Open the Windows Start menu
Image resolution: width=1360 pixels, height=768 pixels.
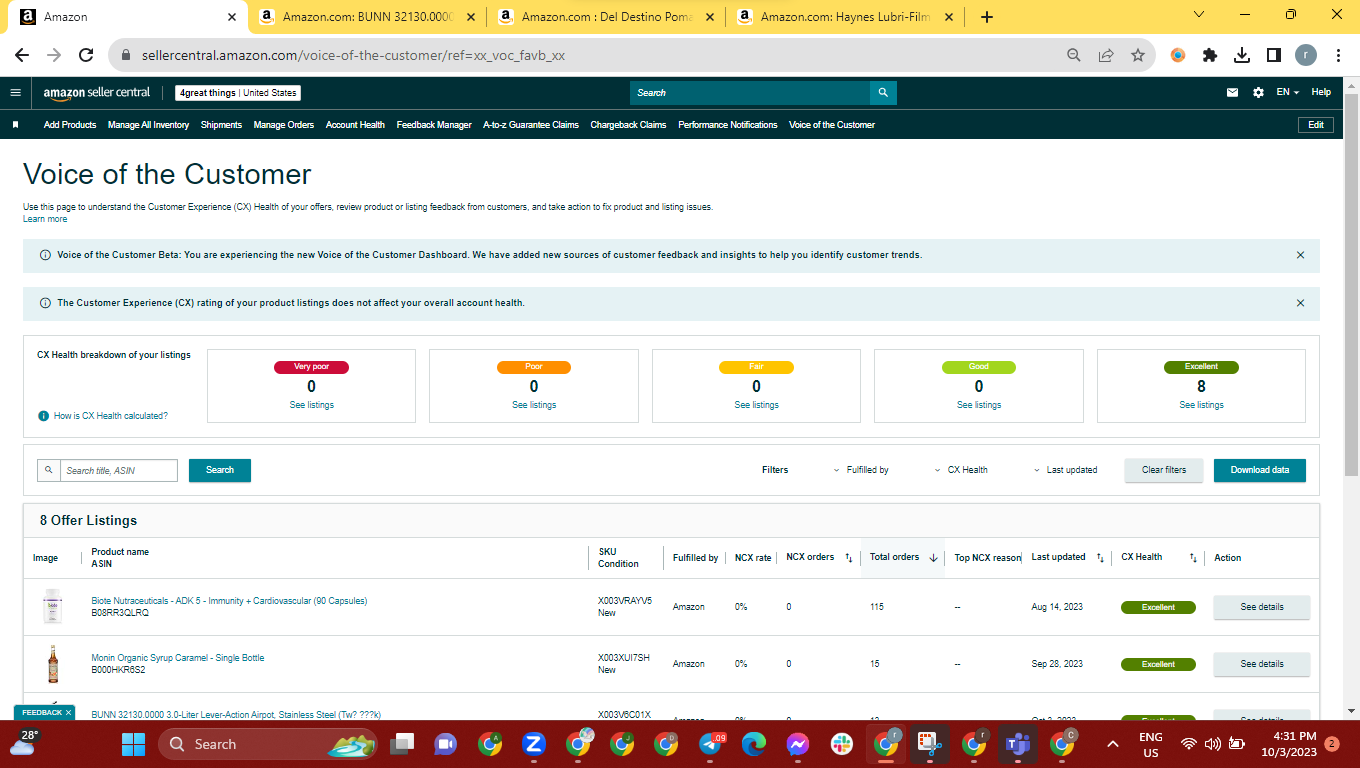tap(133, 744)
